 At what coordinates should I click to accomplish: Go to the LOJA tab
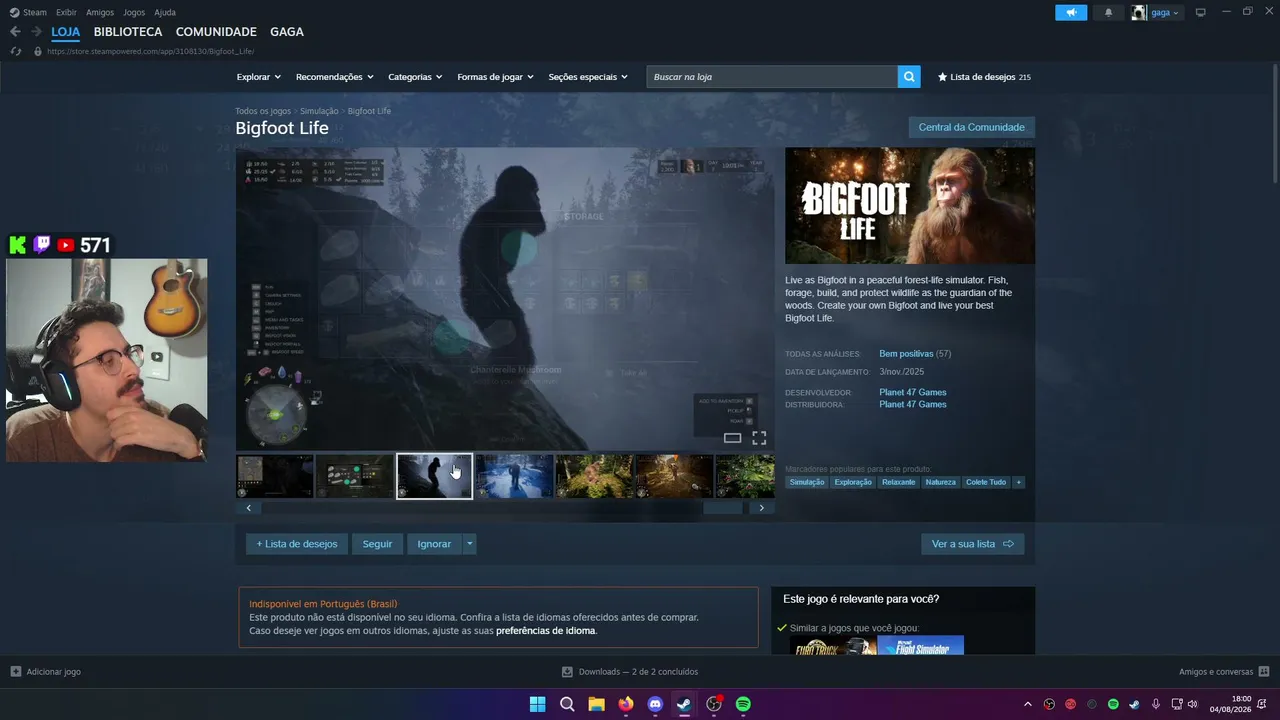[66, 32]
